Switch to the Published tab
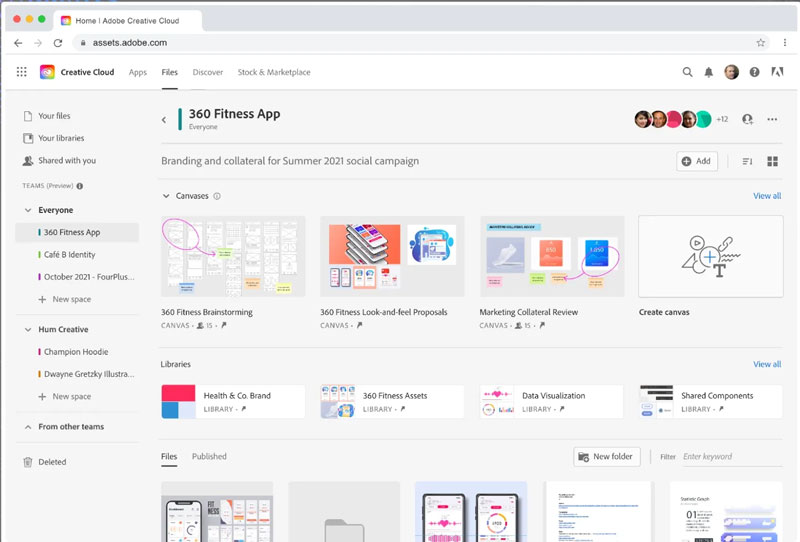Viewport: 800px width, 542px height. click(209, 456)
